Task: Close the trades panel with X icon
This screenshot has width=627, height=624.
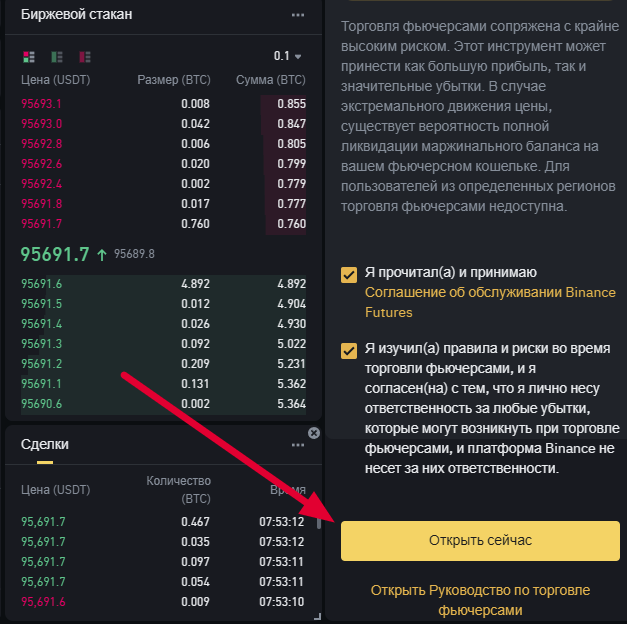Action: point(314,433)
